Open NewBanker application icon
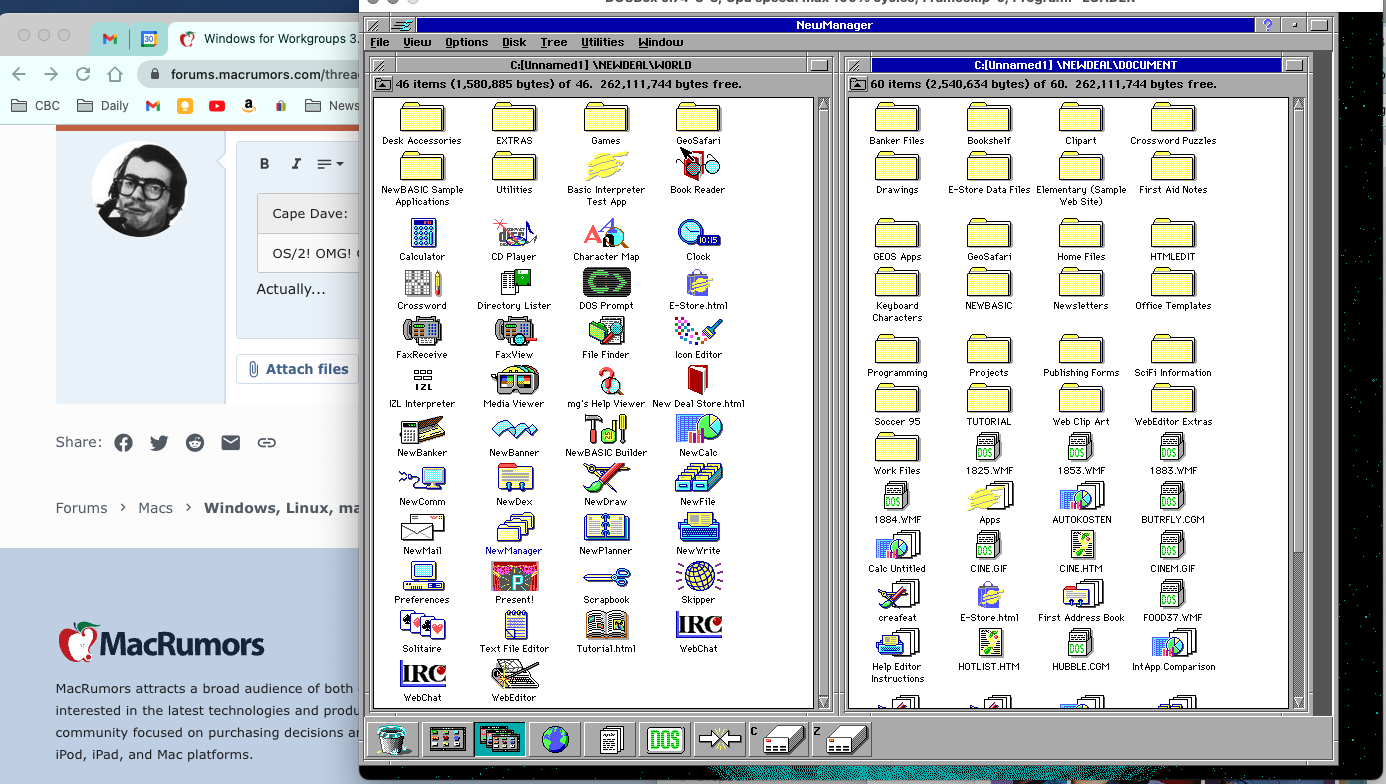 [x=422, y=437]
